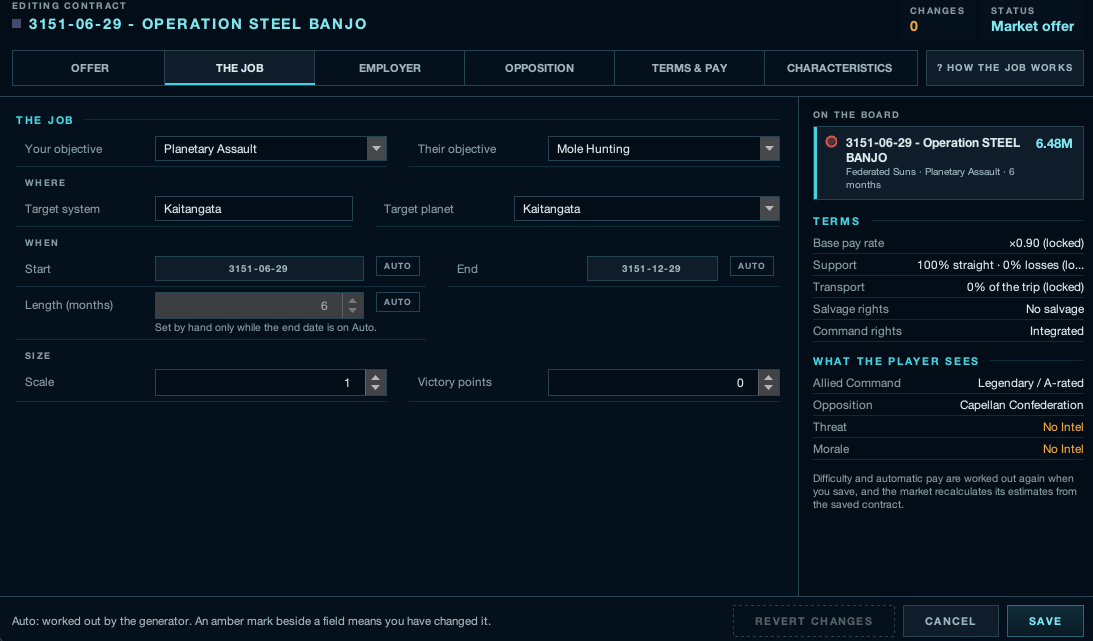1093x641 pixels.
Task: Toggle Auto for Length in months
Action: tap(397, 302)
